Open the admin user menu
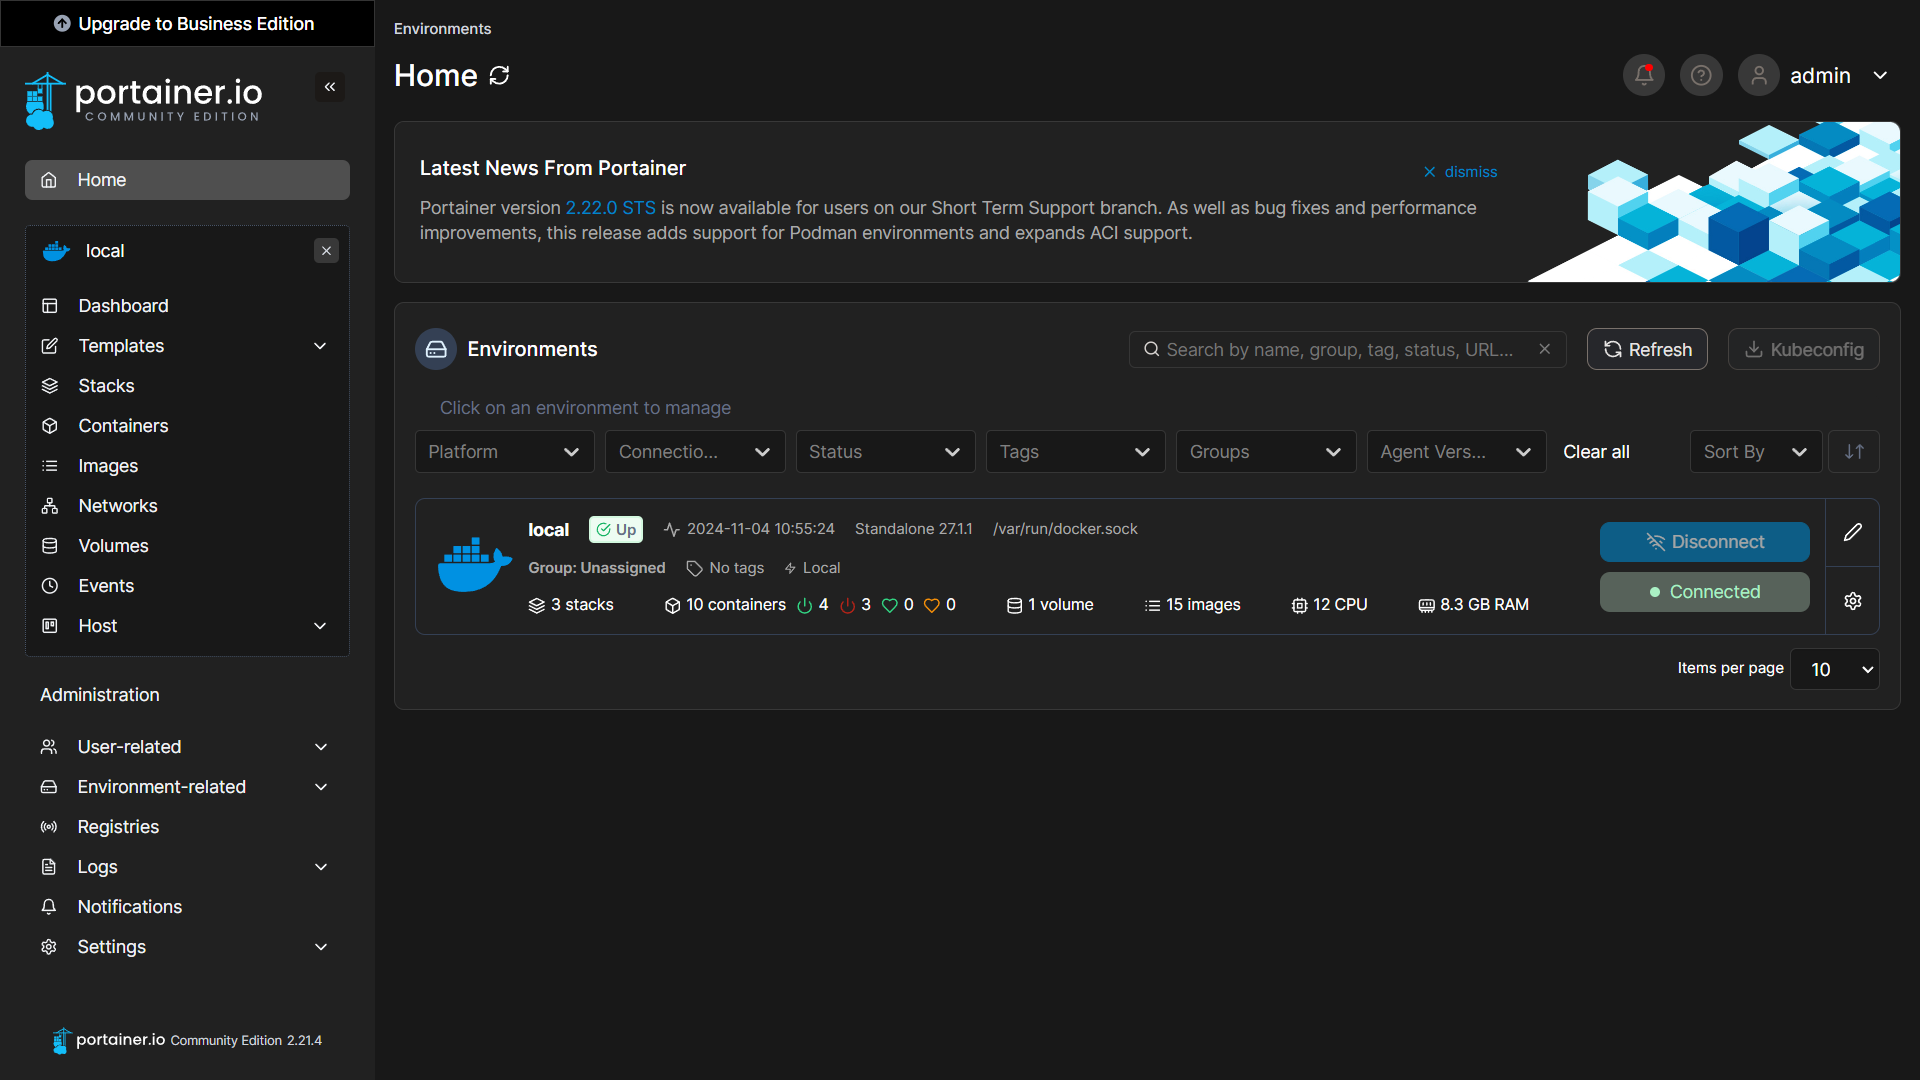1920x1080 pixels. click(x=1821, y=75)
